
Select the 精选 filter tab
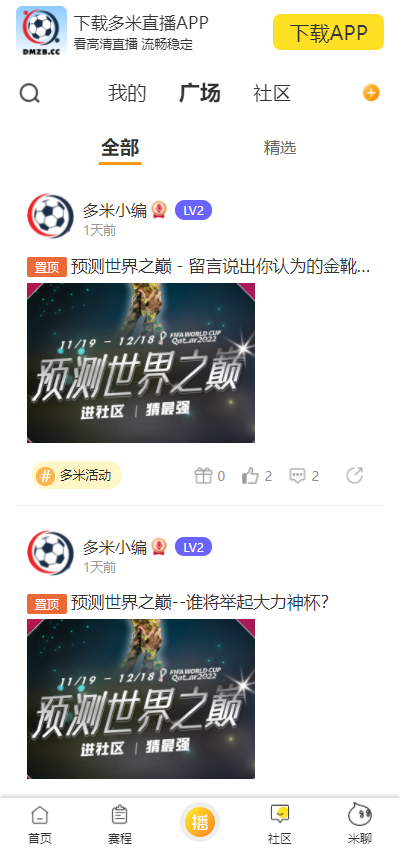(280, 148)
